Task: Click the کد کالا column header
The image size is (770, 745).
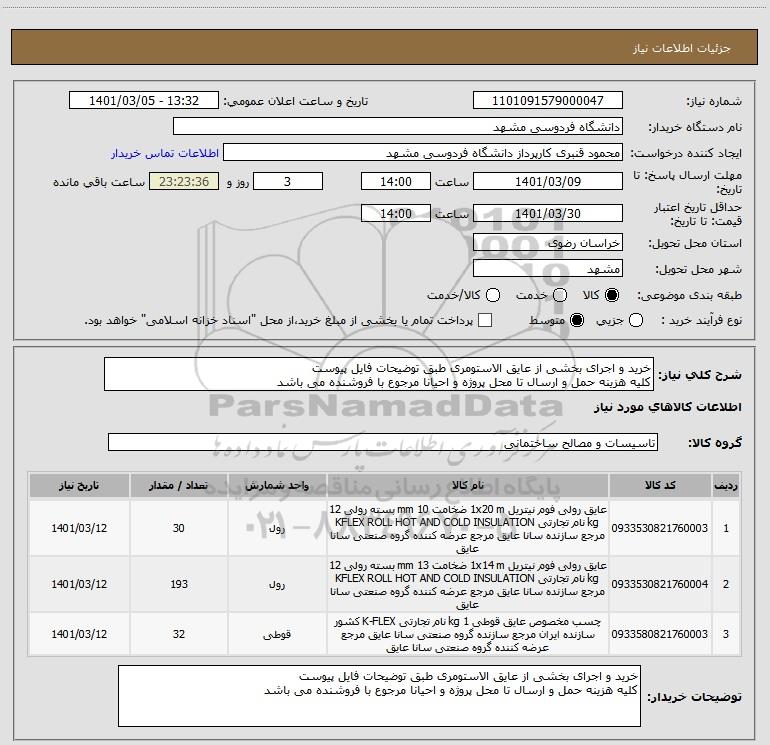Action: (x=660, y=485)
